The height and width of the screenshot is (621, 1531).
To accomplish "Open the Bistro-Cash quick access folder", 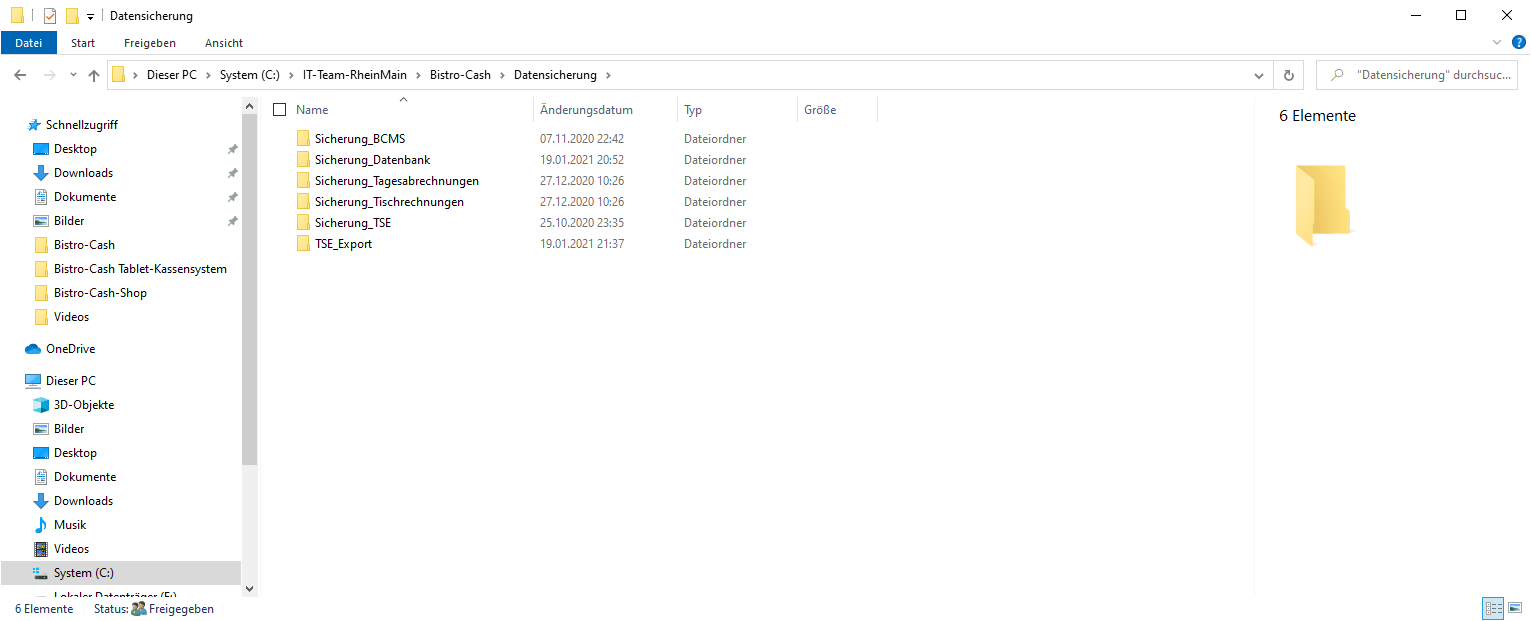I will point(84,245).
